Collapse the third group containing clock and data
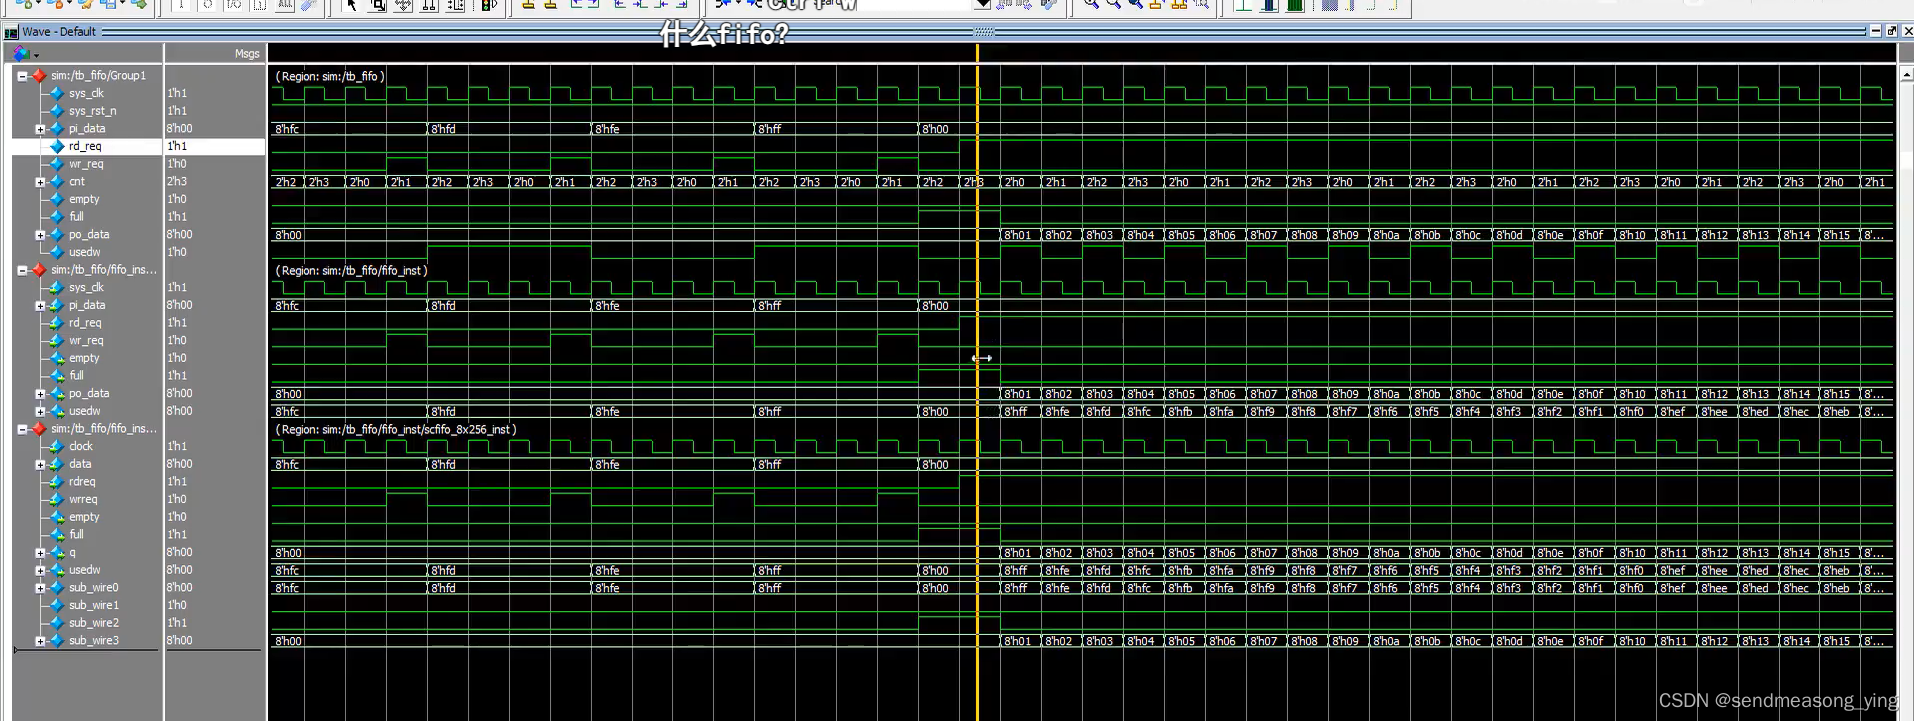This screenshot has width=1914, height=721. click(x=22, y=429)
